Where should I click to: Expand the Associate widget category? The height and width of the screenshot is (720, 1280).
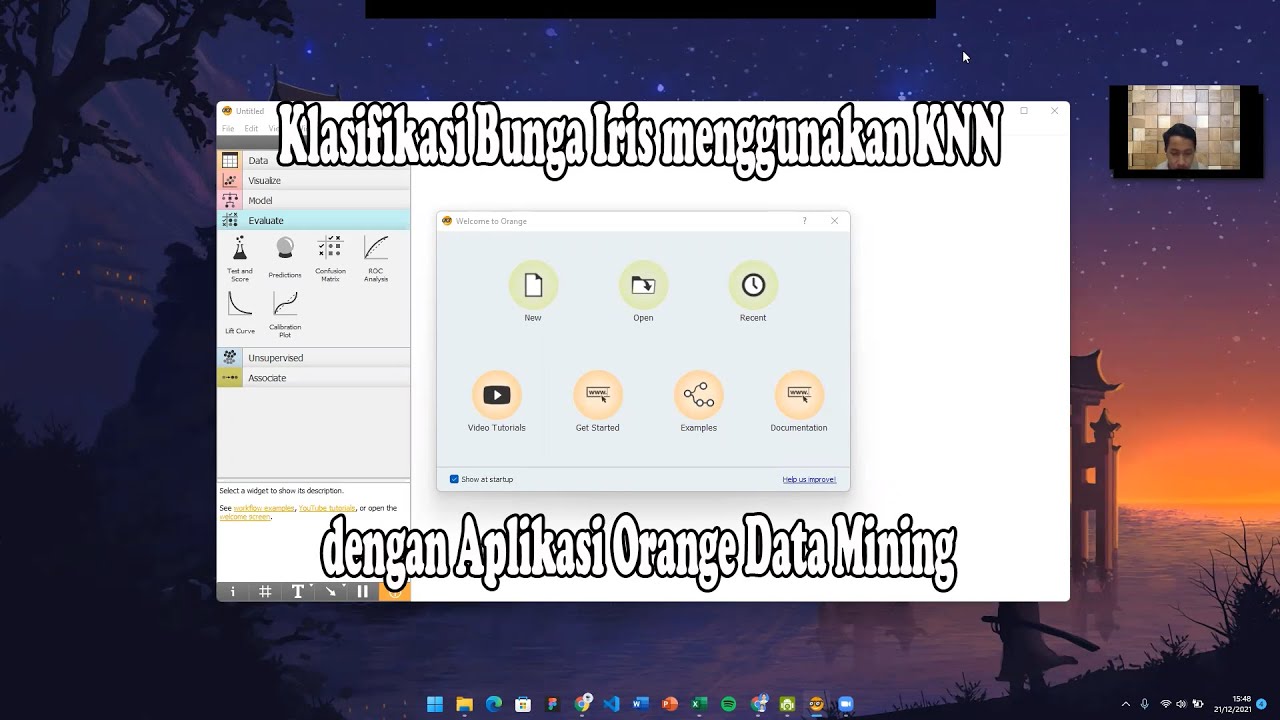coord(314,378)
